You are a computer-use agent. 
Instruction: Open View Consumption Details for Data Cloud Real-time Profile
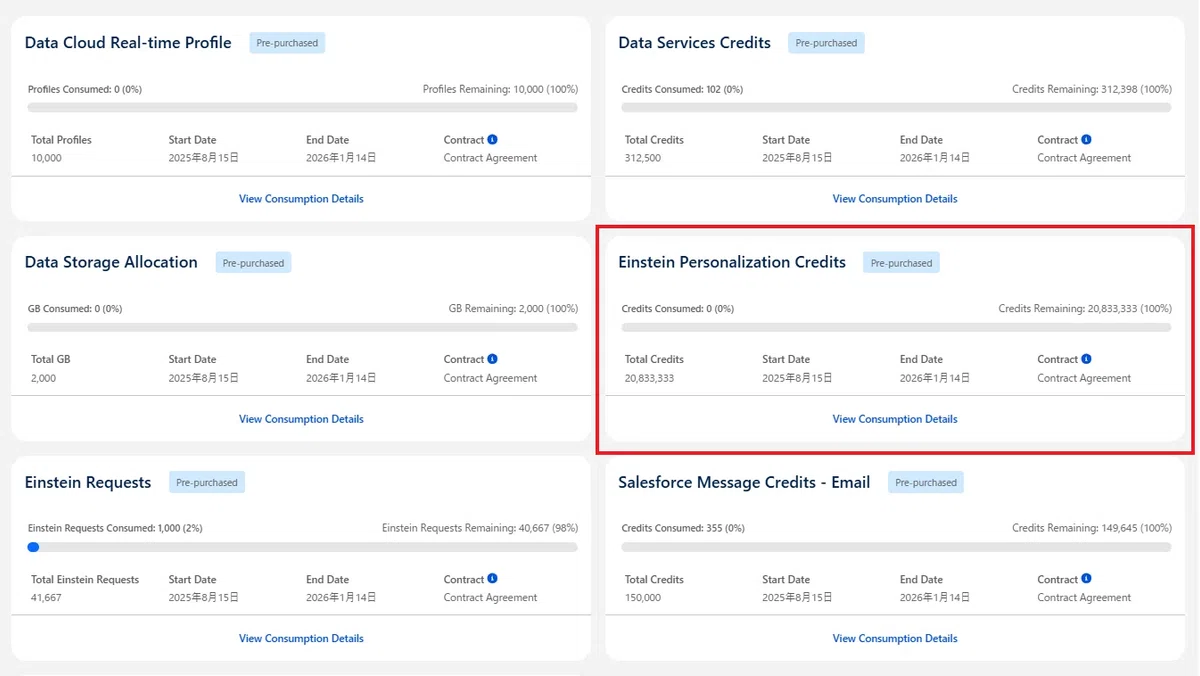(301, 199)
